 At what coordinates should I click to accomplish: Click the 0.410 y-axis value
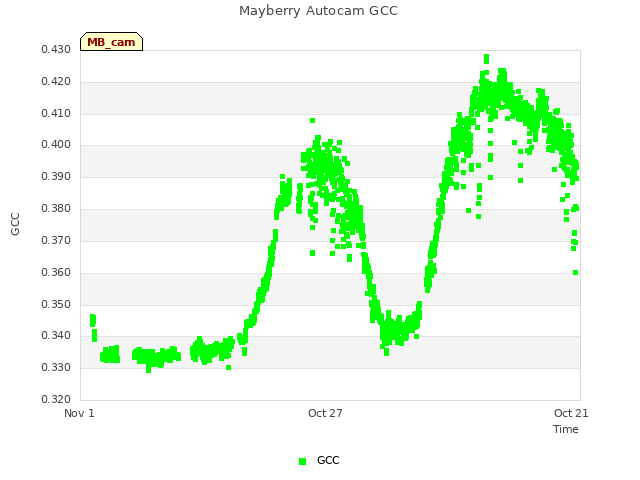click(x=56, y=113)
